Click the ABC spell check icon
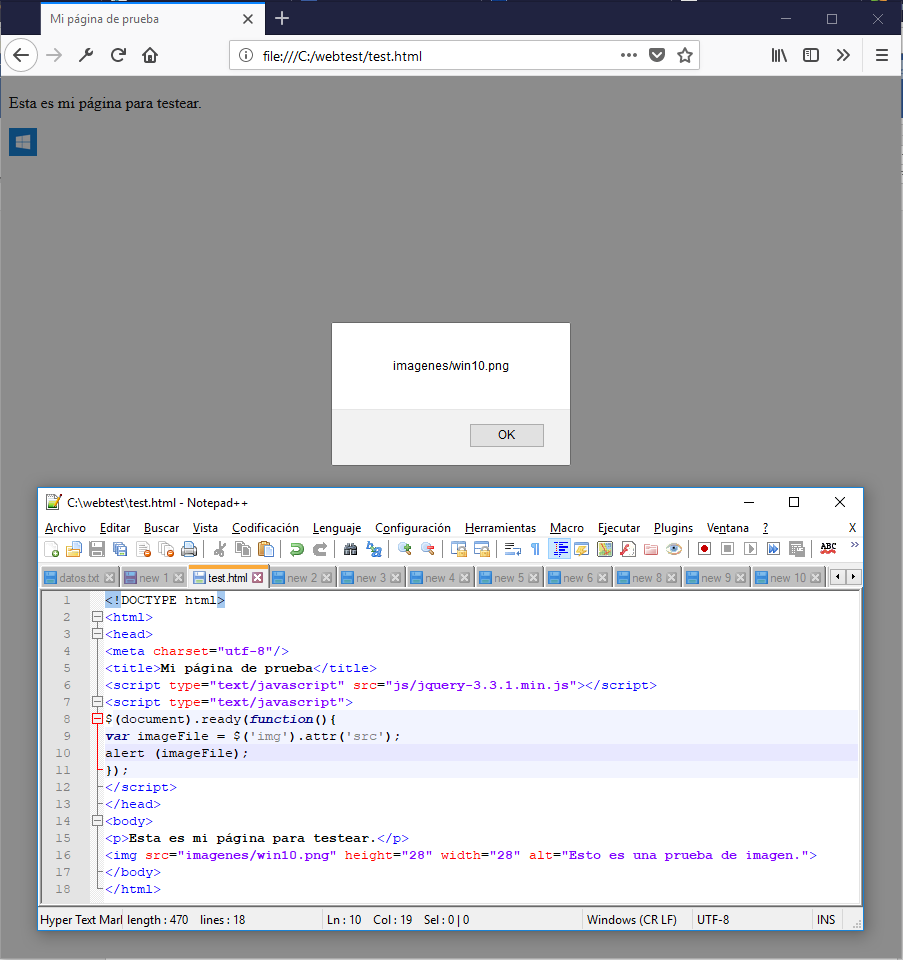The image size is (903, 960). point(828,549)
